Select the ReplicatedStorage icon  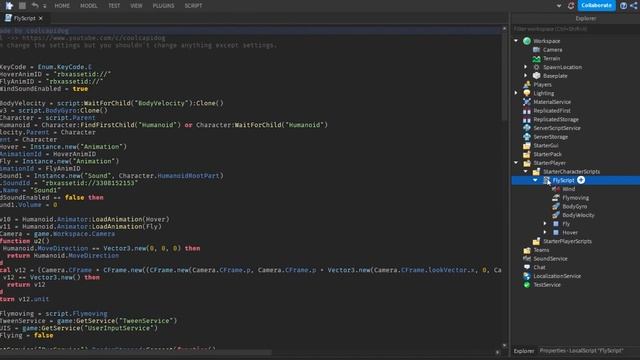coord(527,120)
